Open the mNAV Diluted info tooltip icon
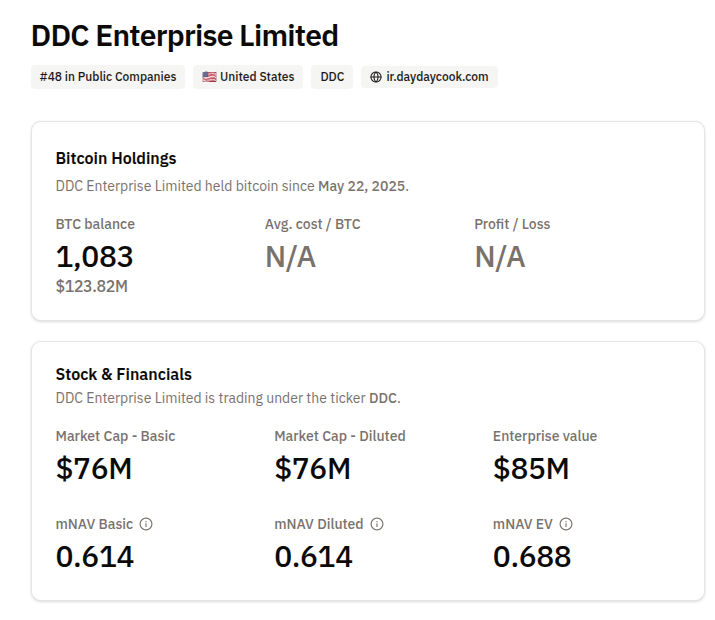 pyautogui.click(x=377, y=524)
